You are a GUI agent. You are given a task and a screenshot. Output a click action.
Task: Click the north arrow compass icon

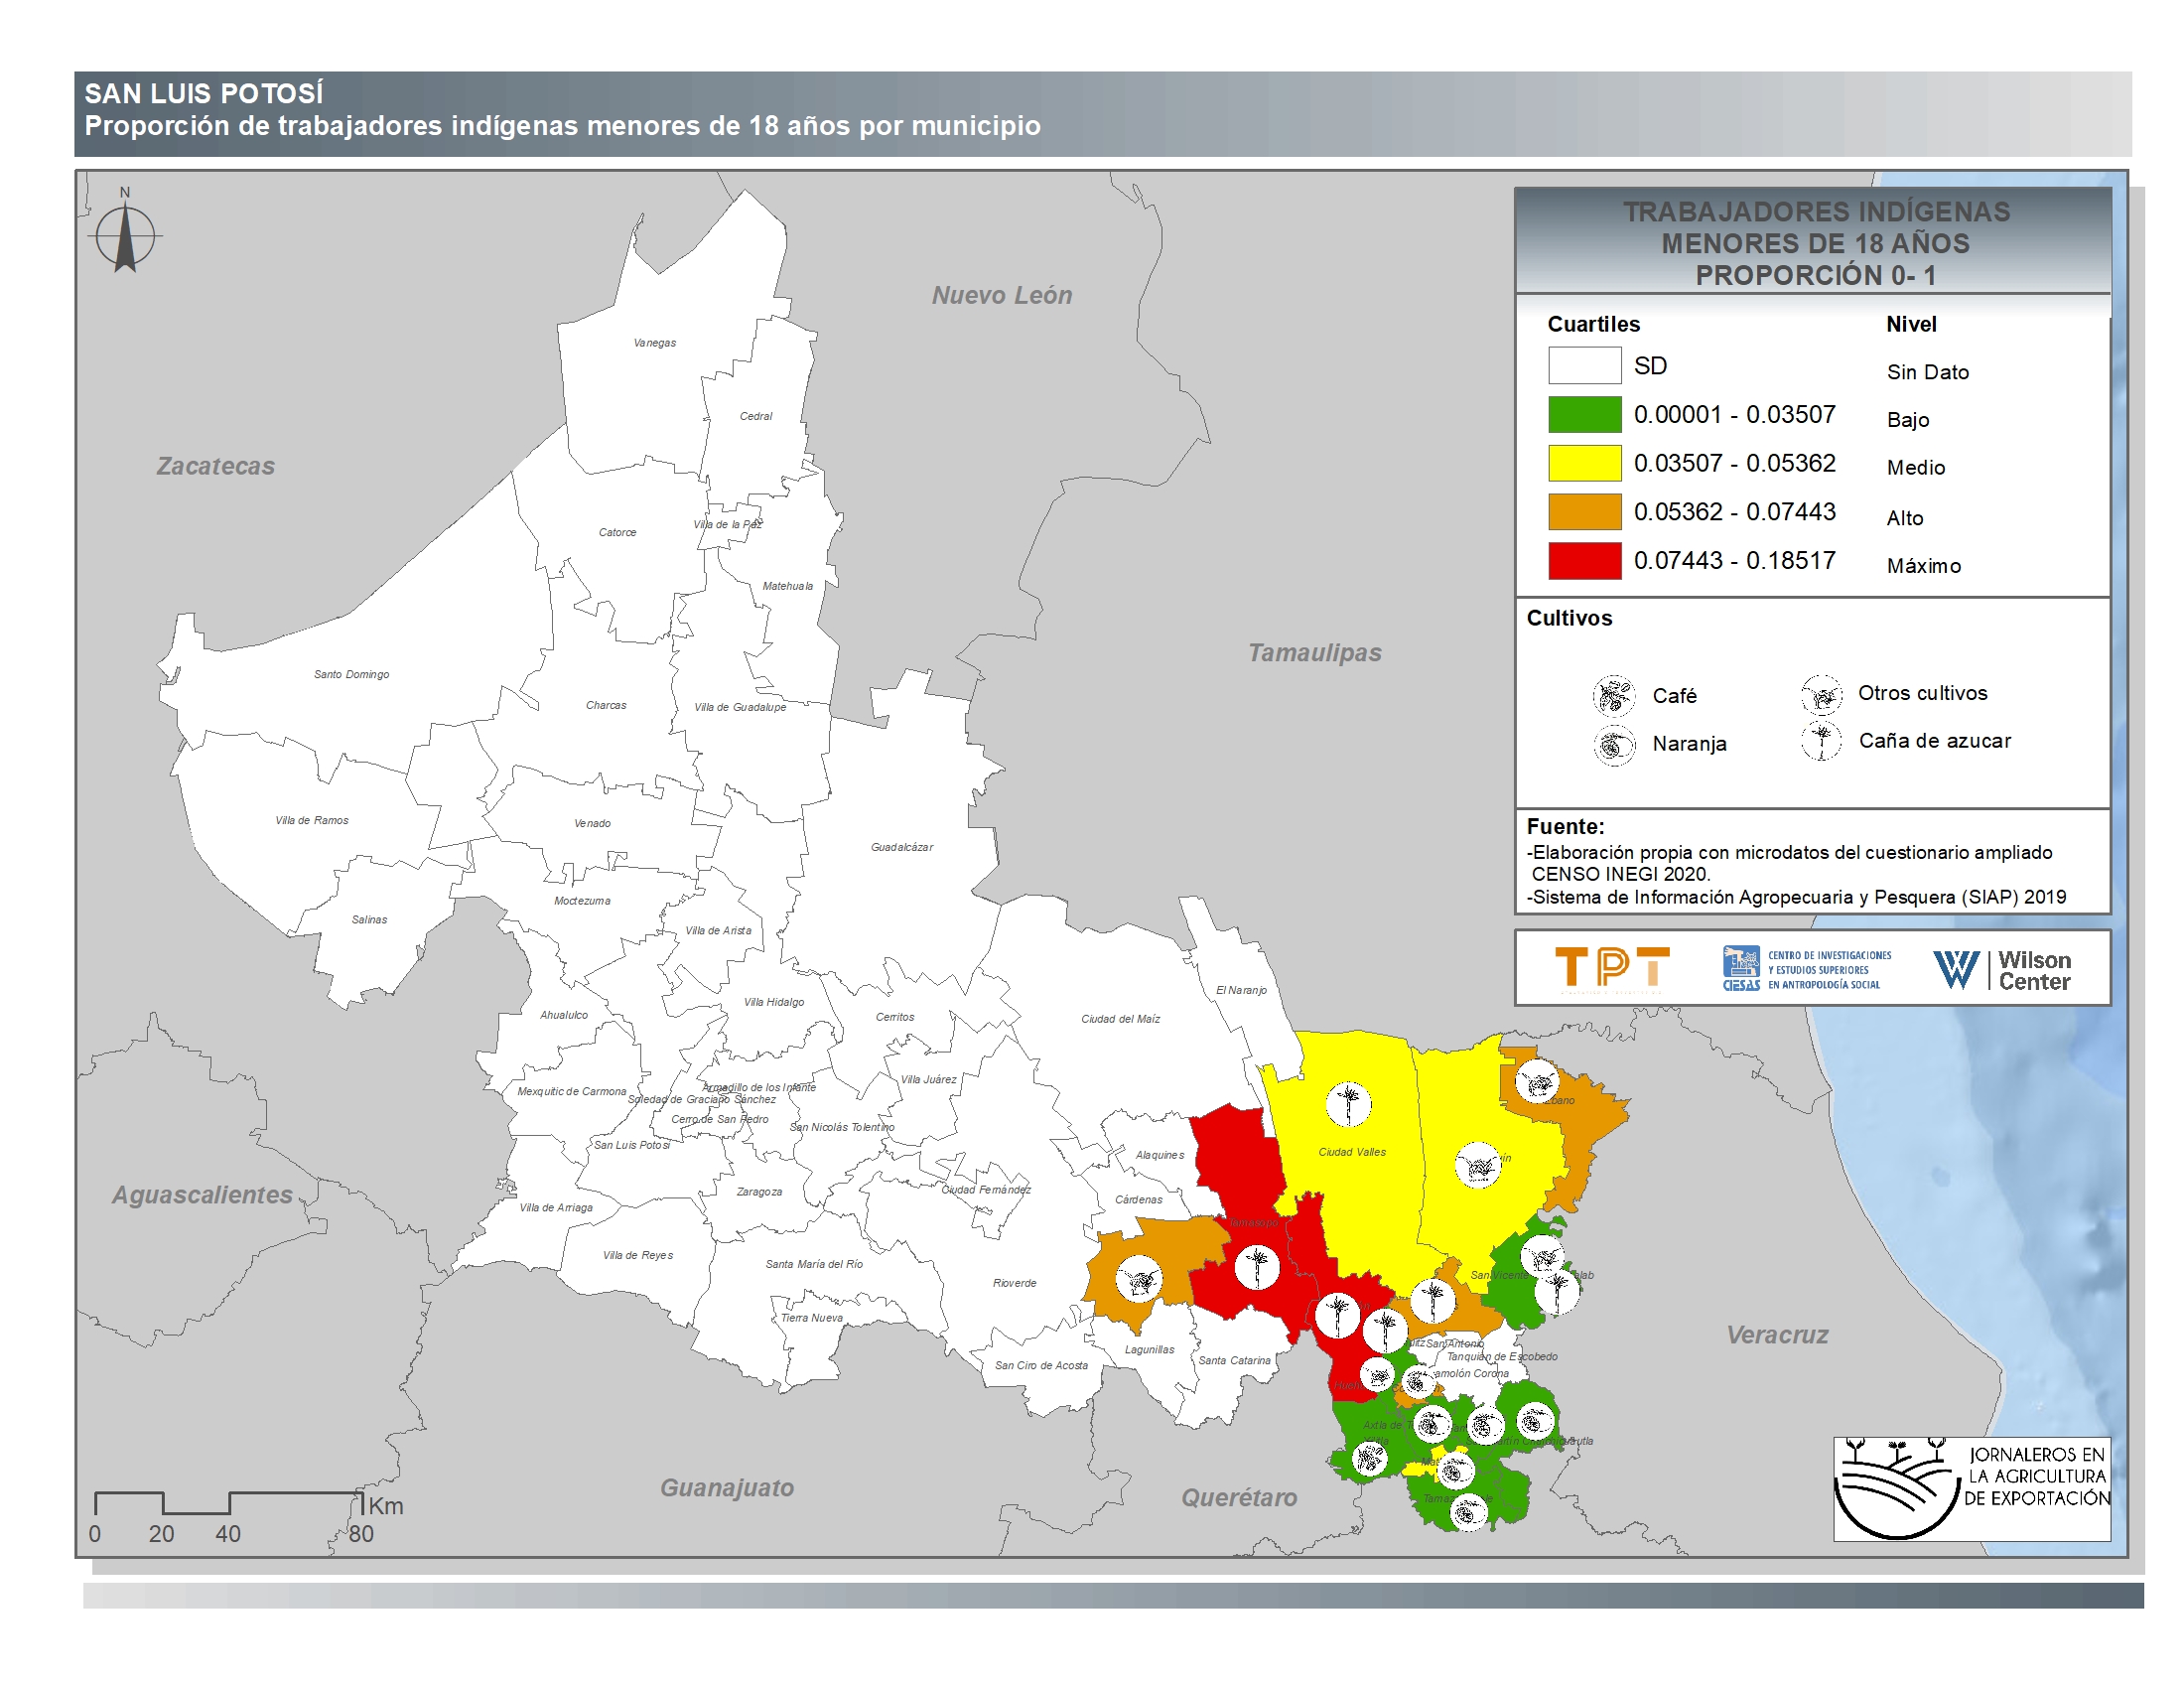pos(125,237)
